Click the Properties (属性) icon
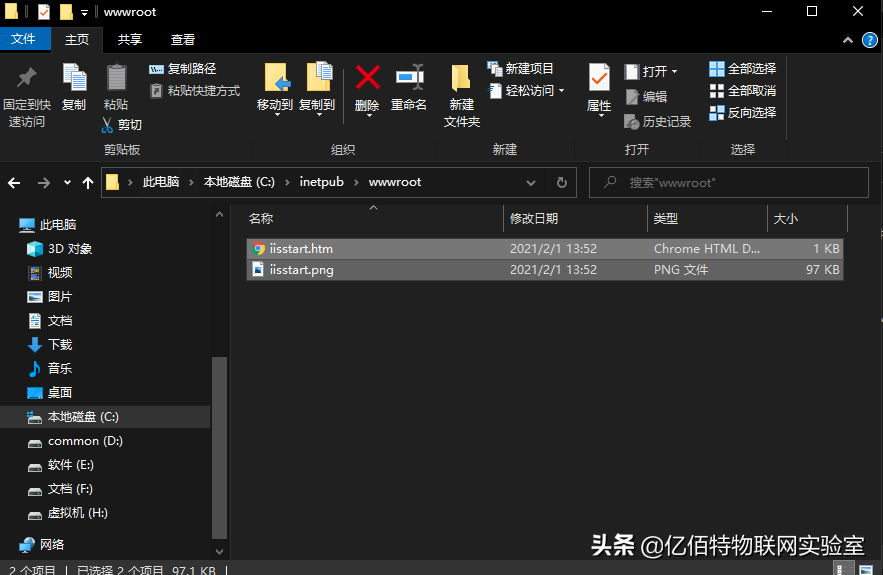This screenshot has width=883, height=575. coord(599,78)
